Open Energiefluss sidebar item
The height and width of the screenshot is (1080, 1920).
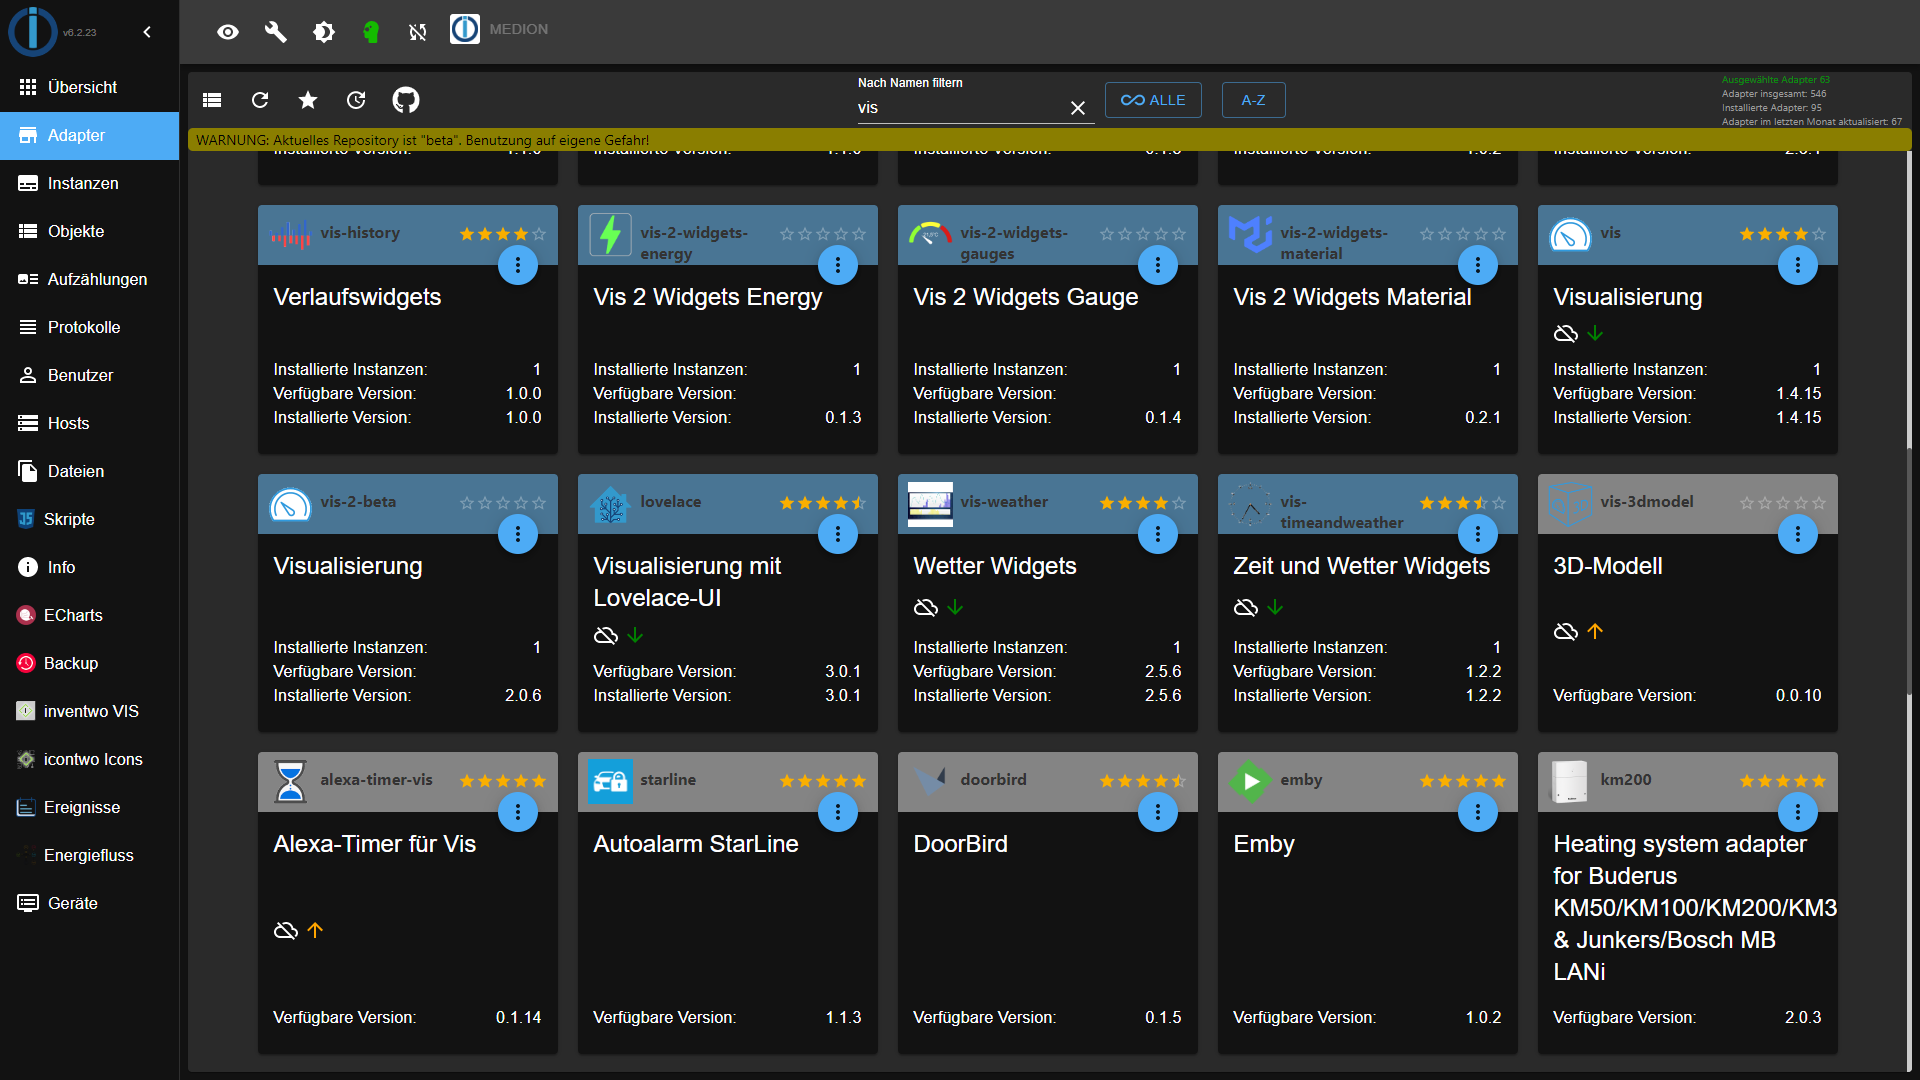point(90,855)
